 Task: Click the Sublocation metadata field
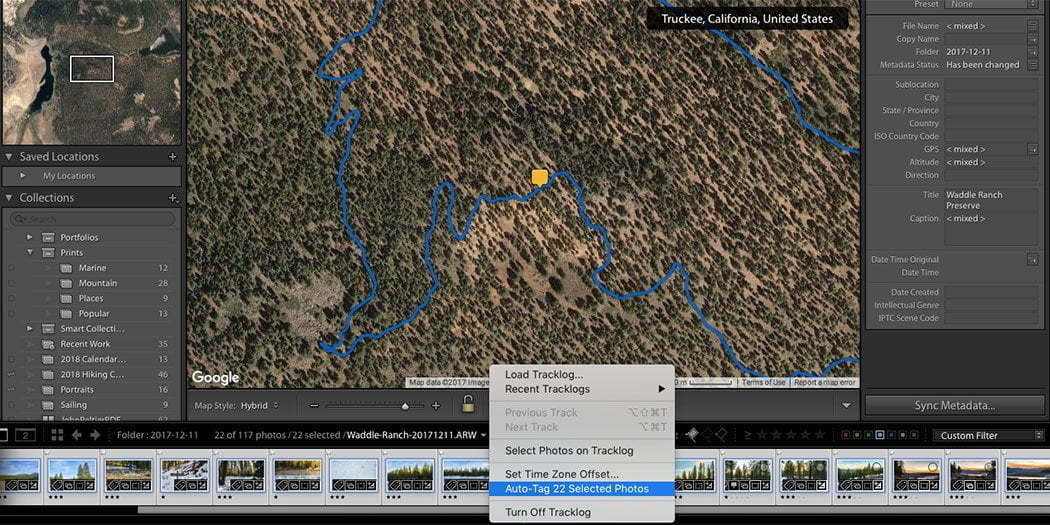(991, 85)
